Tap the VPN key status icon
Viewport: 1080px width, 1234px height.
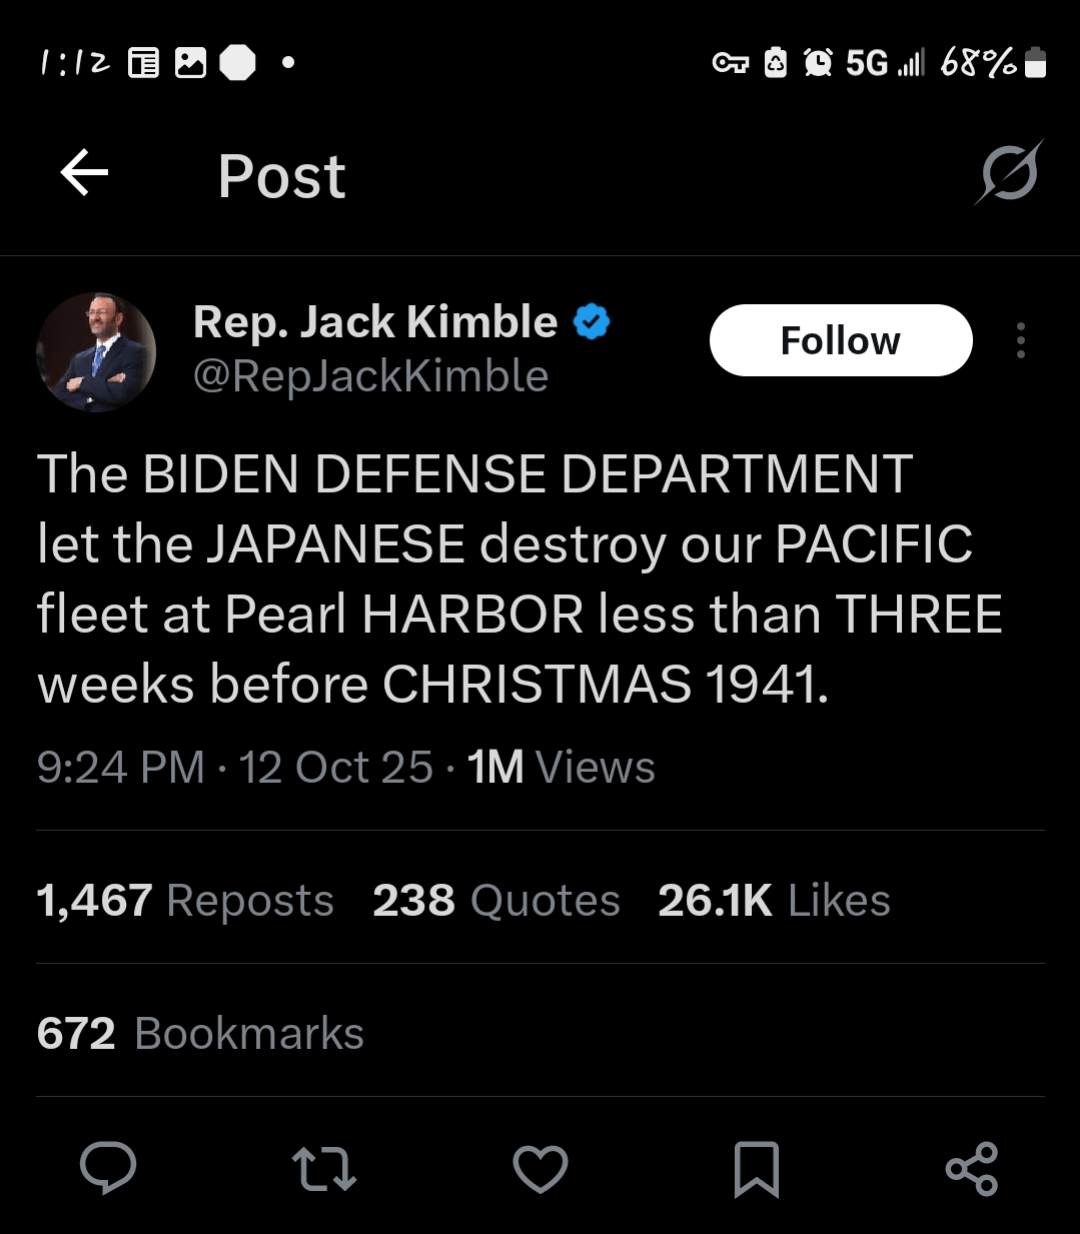(730, 63)
